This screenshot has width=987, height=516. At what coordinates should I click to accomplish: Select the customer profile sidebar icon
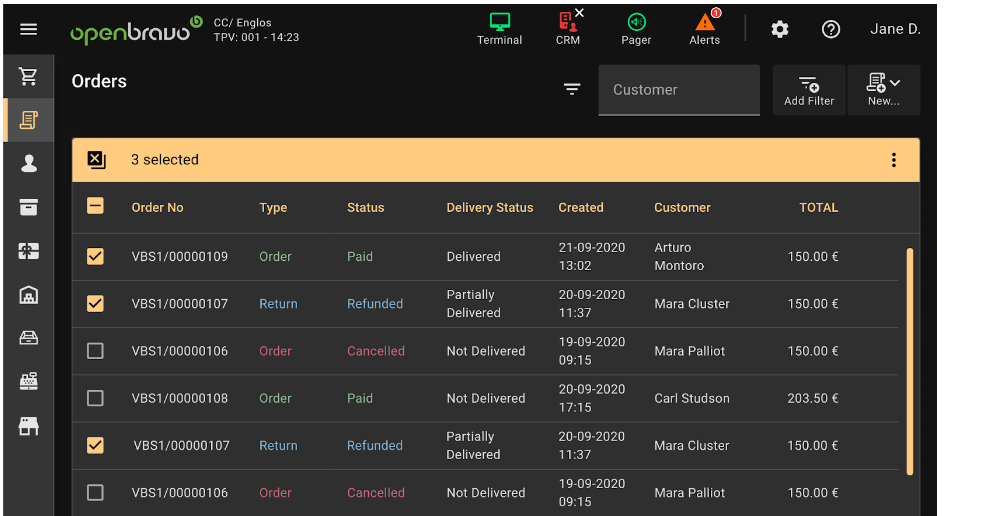(29, 163)
